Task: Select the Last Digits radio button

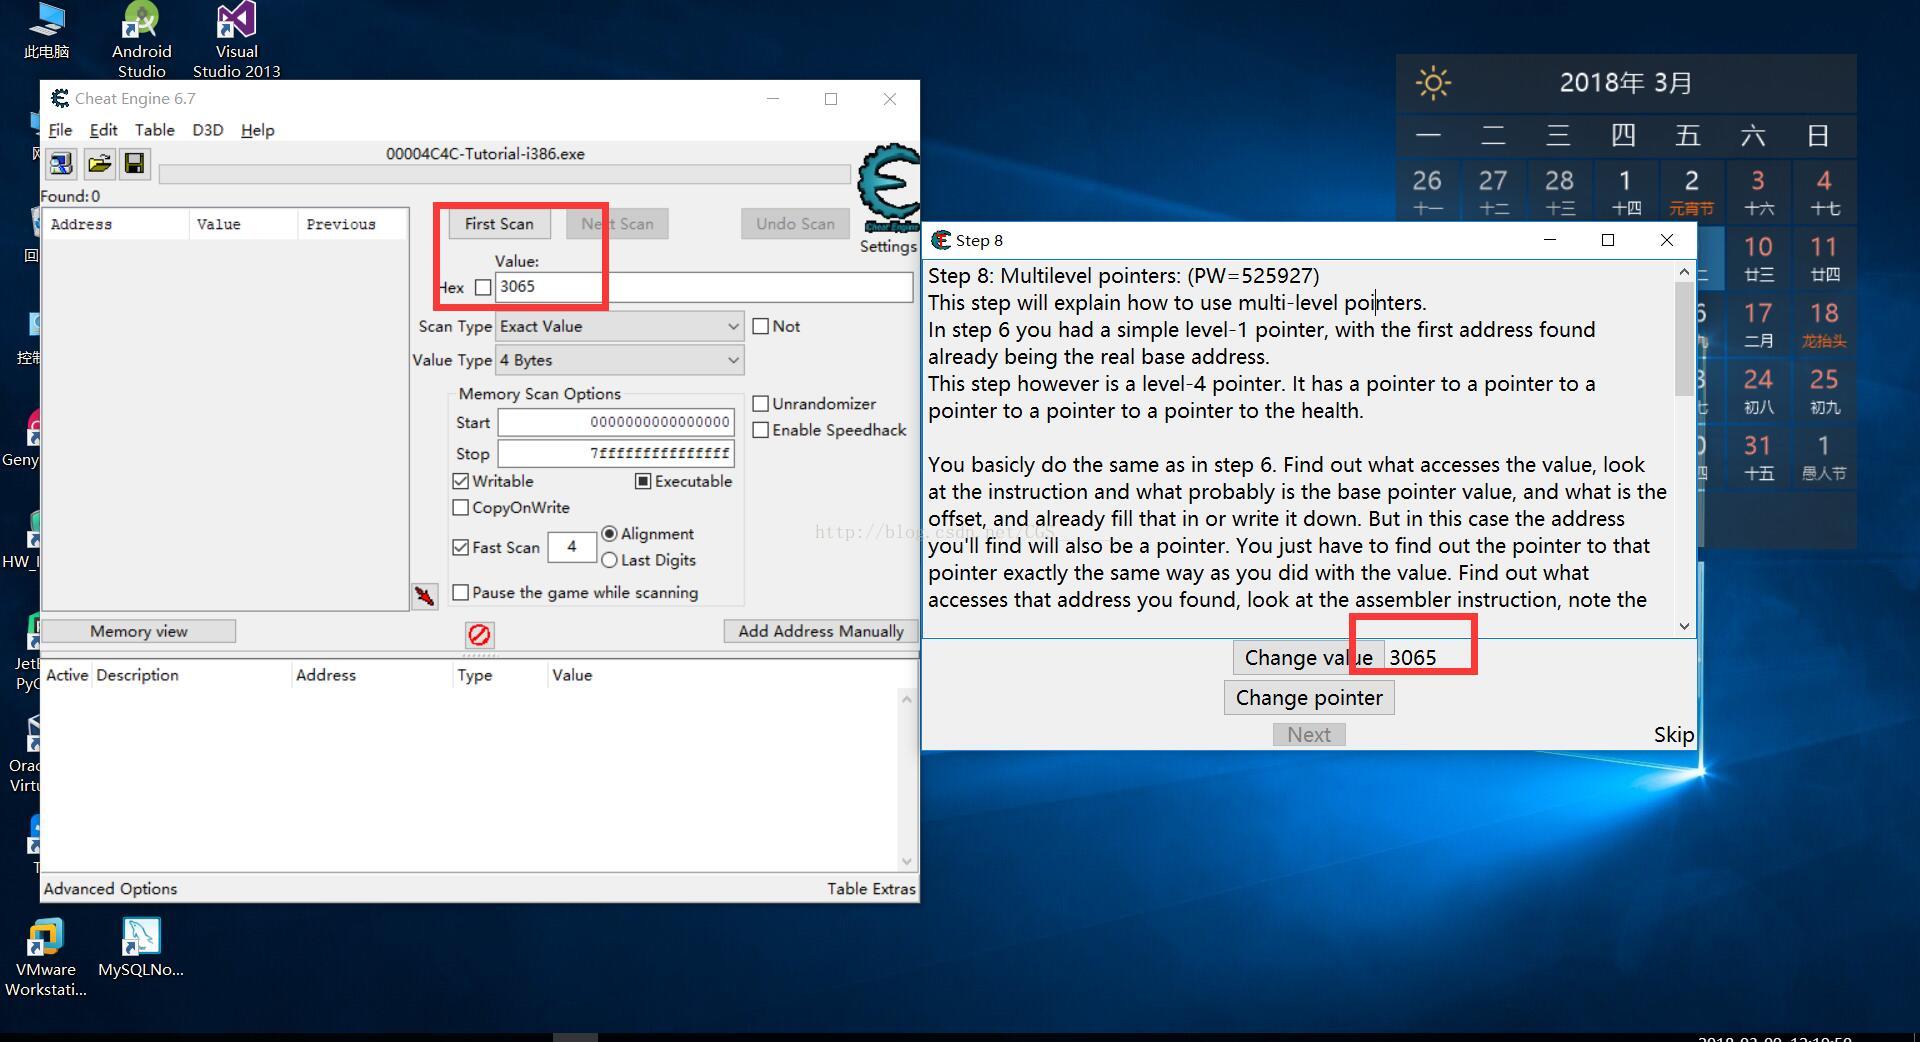Action: pyautogui.click(x=609, y=560)
